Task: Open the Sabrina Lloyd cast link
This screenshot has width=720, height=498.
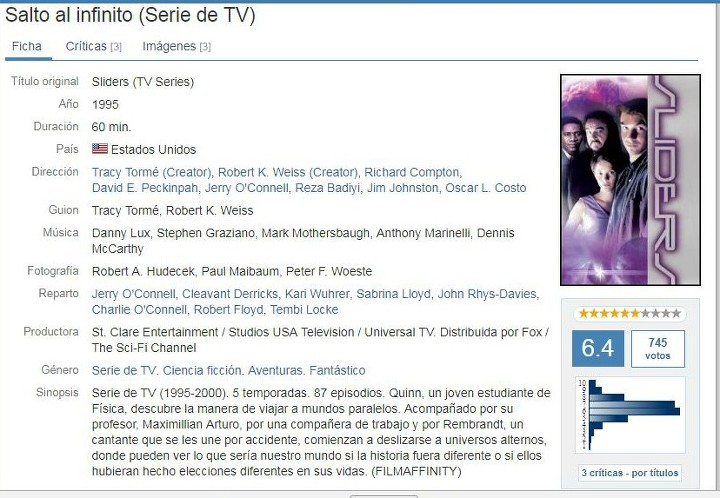Action: coord(394,294)
